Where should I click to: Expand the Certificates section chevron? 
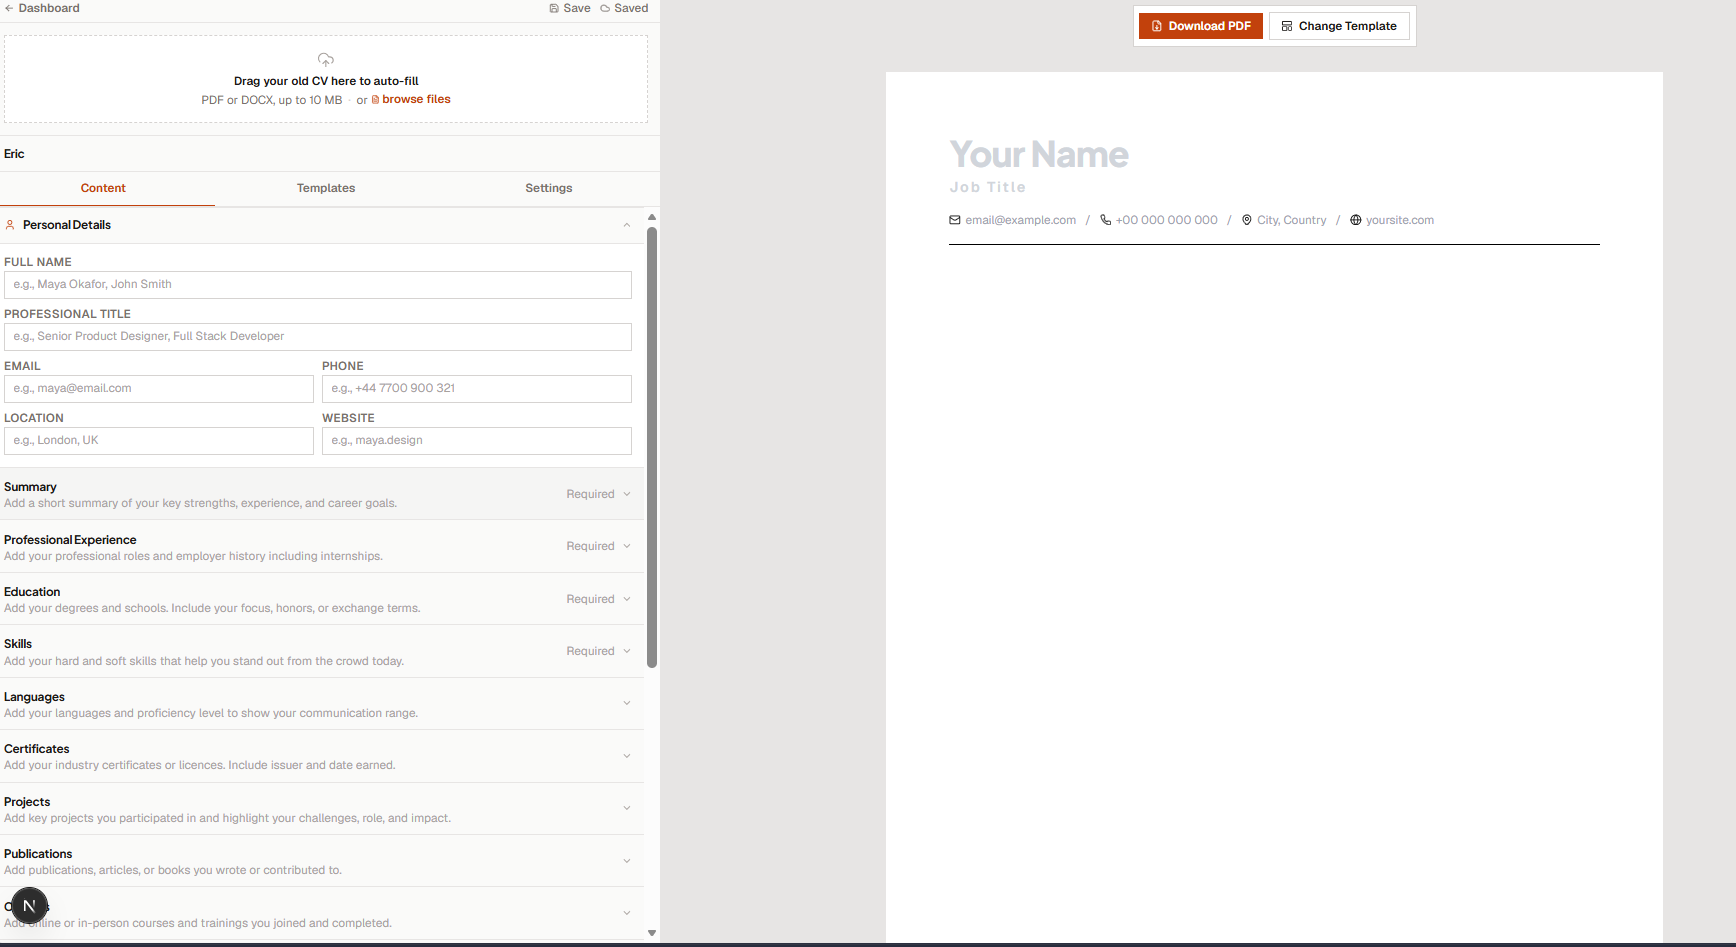(x=627, y=756)
